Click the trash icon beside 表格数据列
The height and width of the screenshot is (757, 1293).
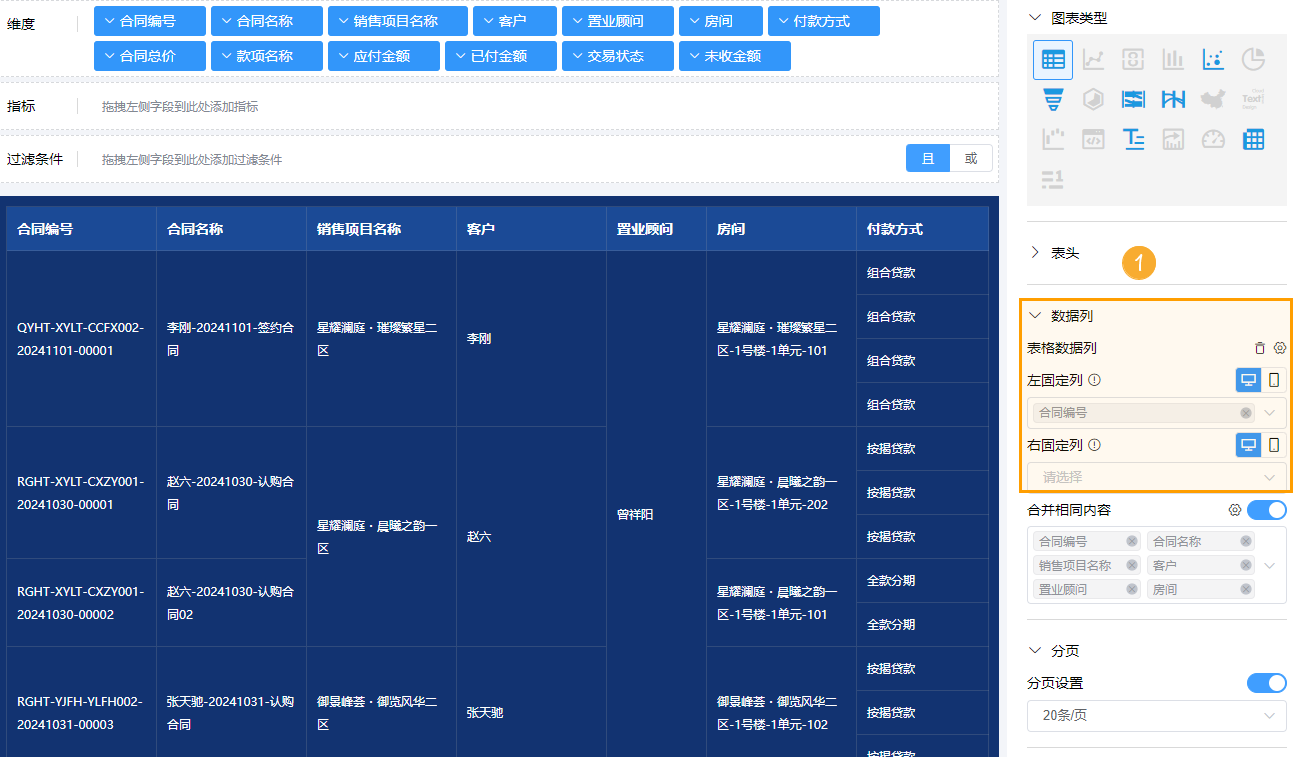[1261, 347]
